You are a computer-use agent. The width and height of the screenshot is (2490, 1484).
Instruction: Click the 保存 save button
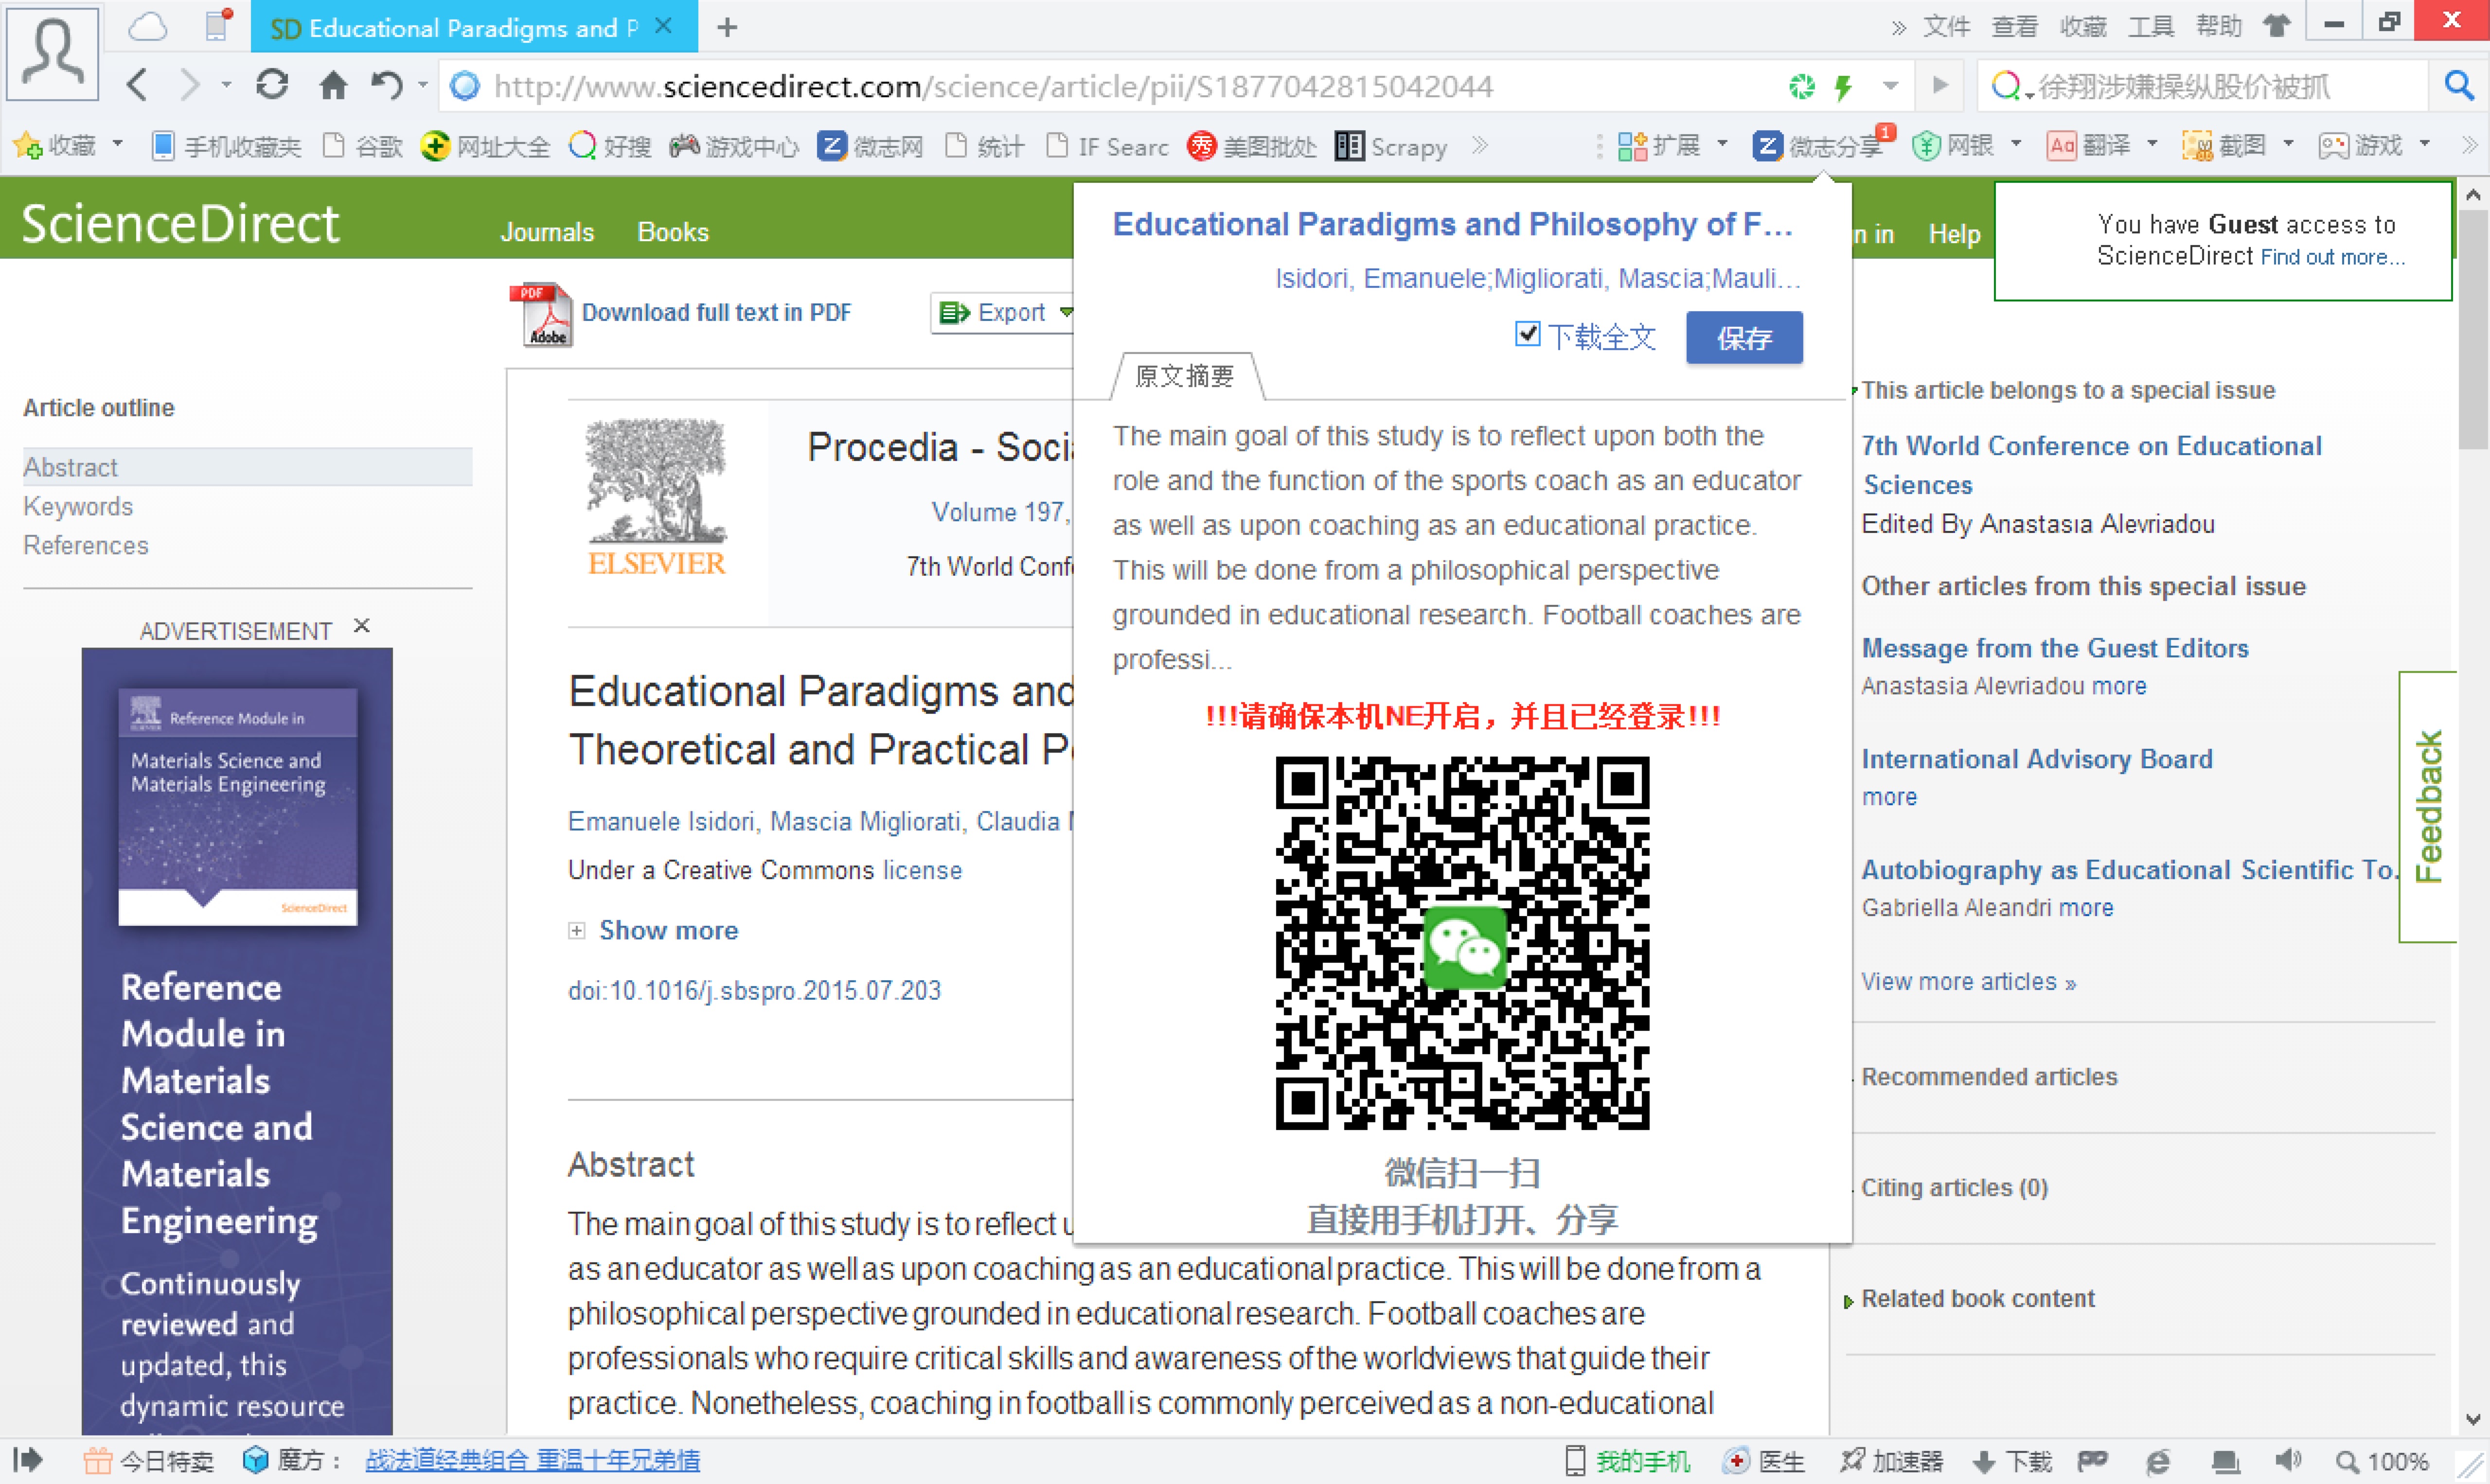[x=1744, y=338]
